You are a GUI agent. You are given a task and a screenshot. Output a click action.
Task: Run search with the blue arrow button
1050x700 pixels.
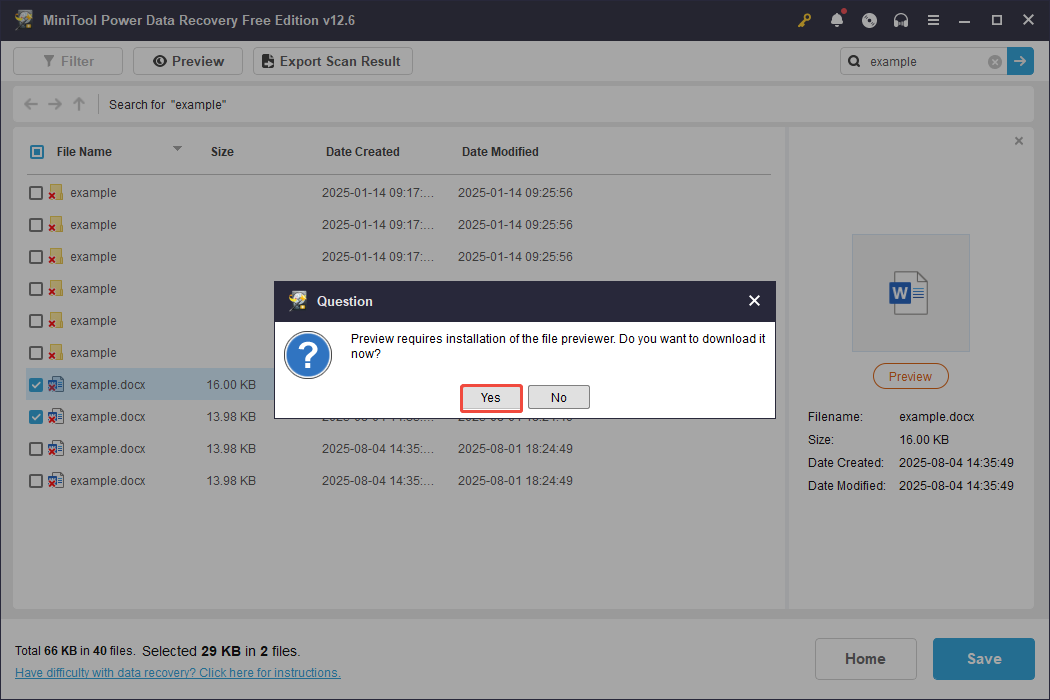point(1020,61)
